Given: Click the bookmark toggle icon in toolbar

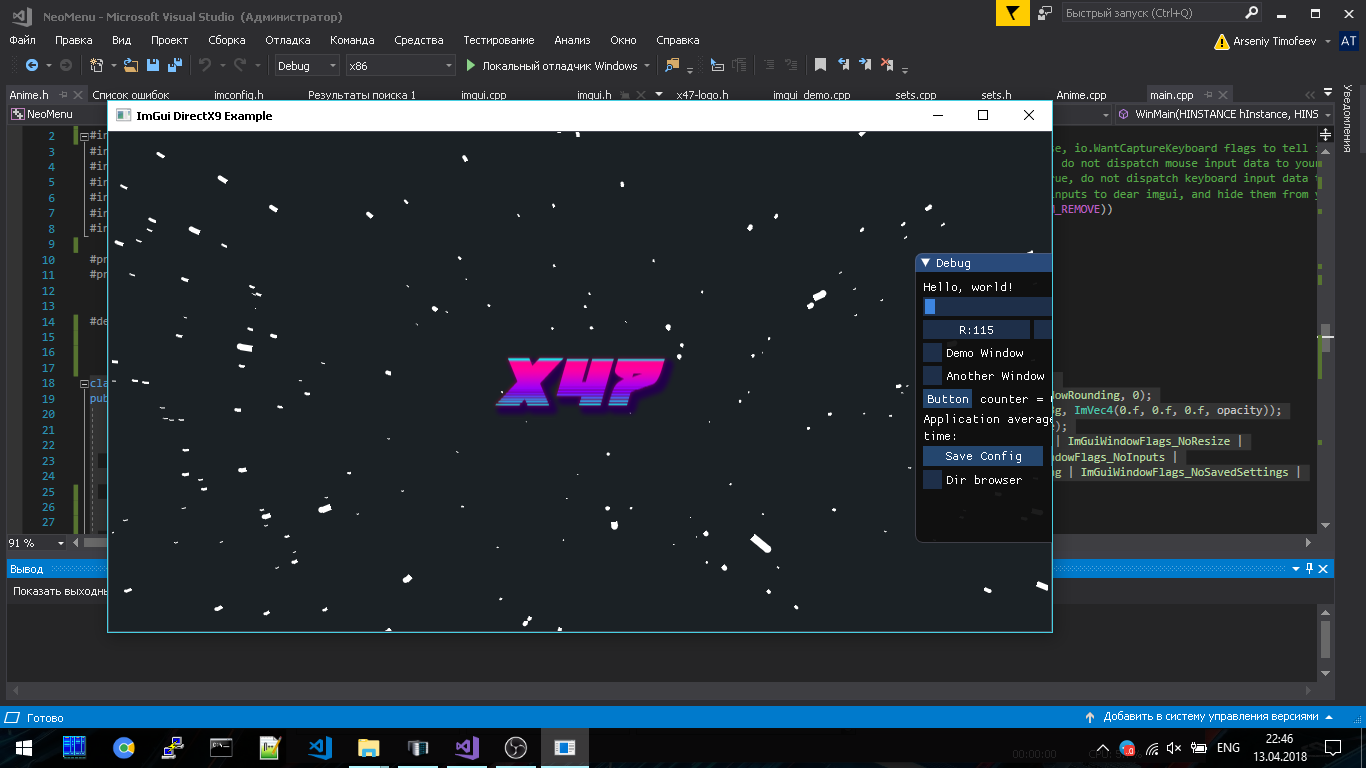Looking at the screenshot, I should pos(820,65).
